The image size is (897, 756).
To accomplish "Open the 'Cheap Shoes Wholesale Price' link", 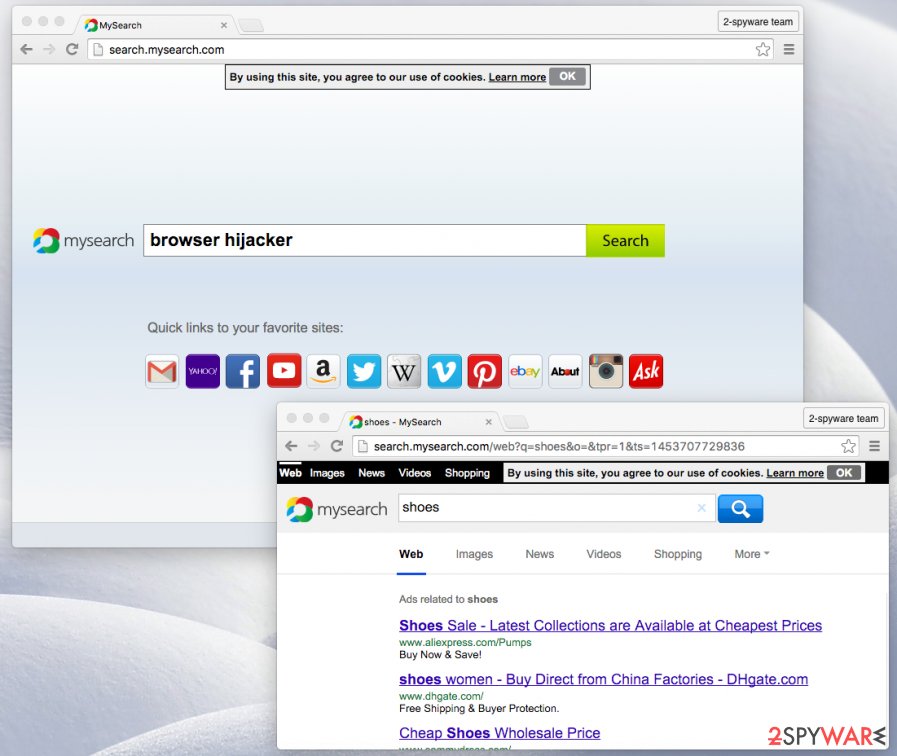I will point(499,733).
